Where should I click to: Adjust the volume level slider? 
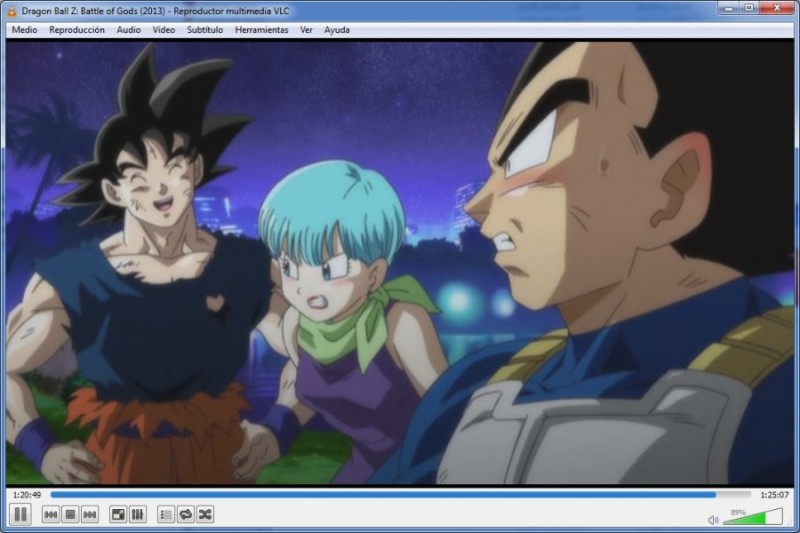[752, 518]
